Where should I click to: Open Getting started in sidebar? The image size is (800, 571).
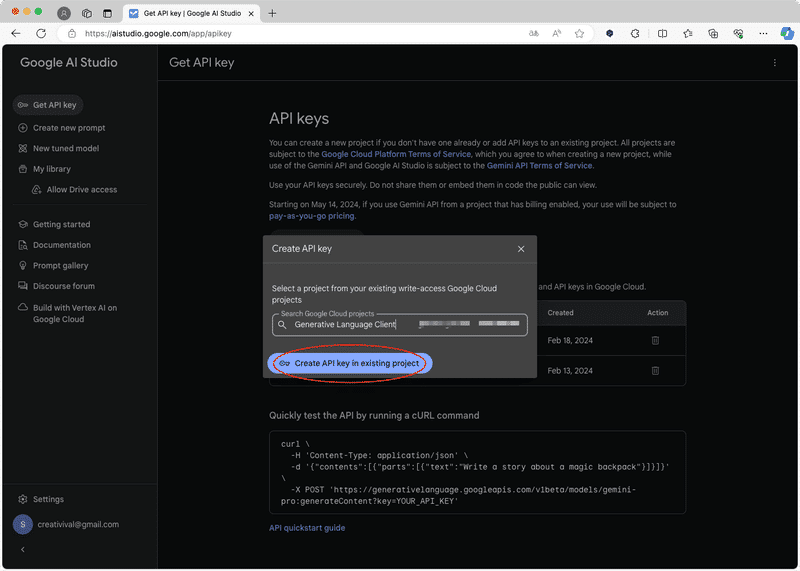54,225
